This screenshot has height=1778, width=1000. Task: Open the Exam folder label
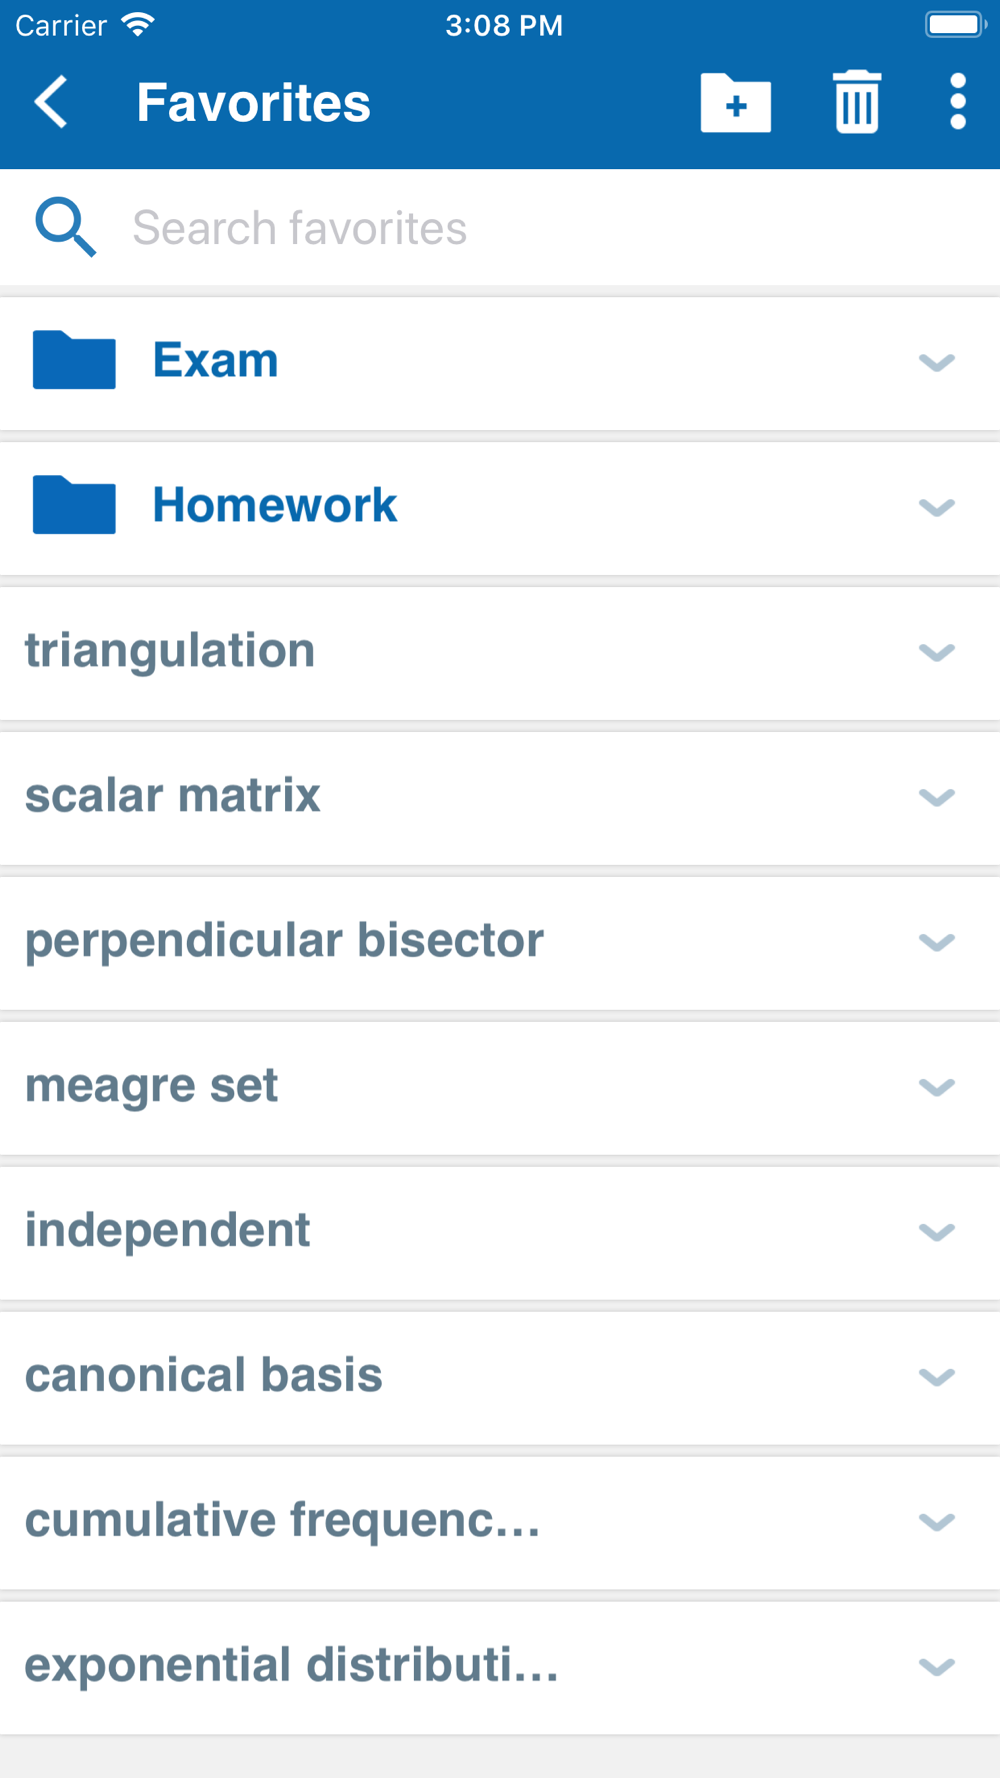(x=216, y=360)
